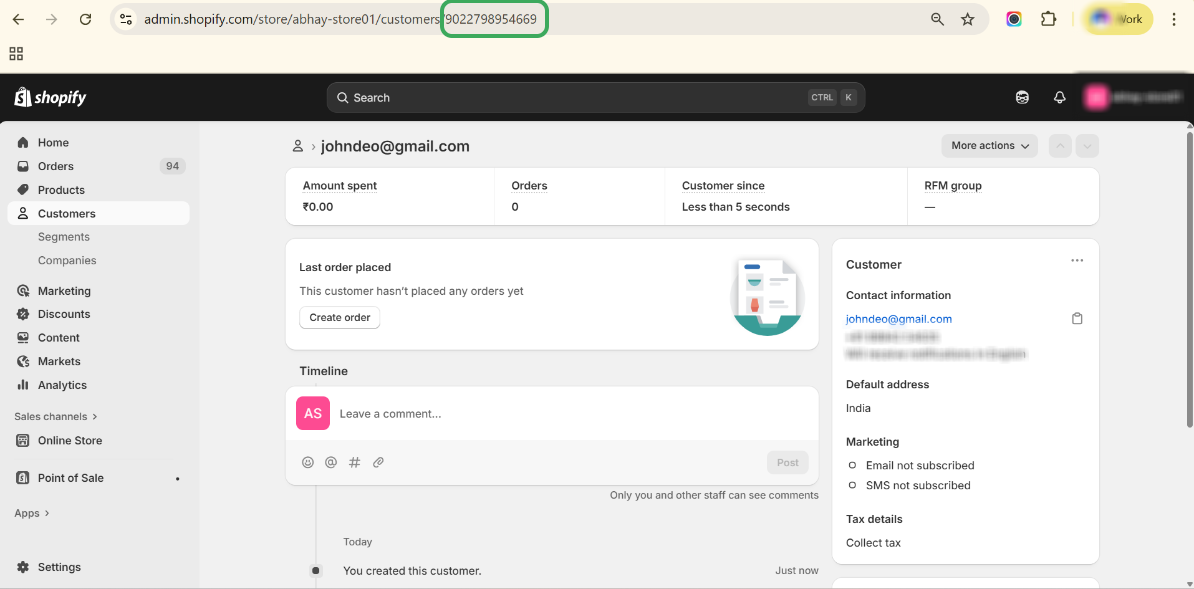
Task: Click the mention @ icon in comment box
Action: click(331, 462)
